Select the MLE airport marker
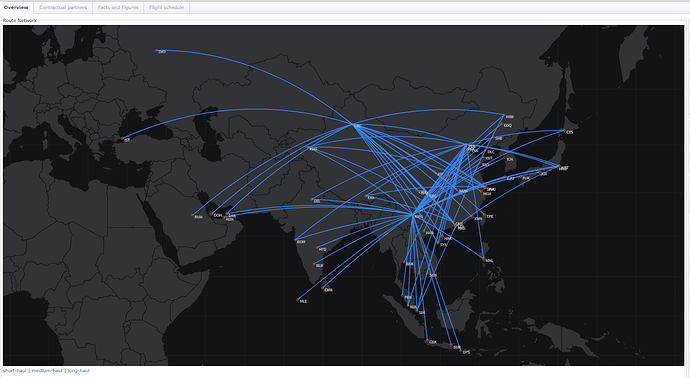This screenshot has height=378, width=690. (298, 300)
